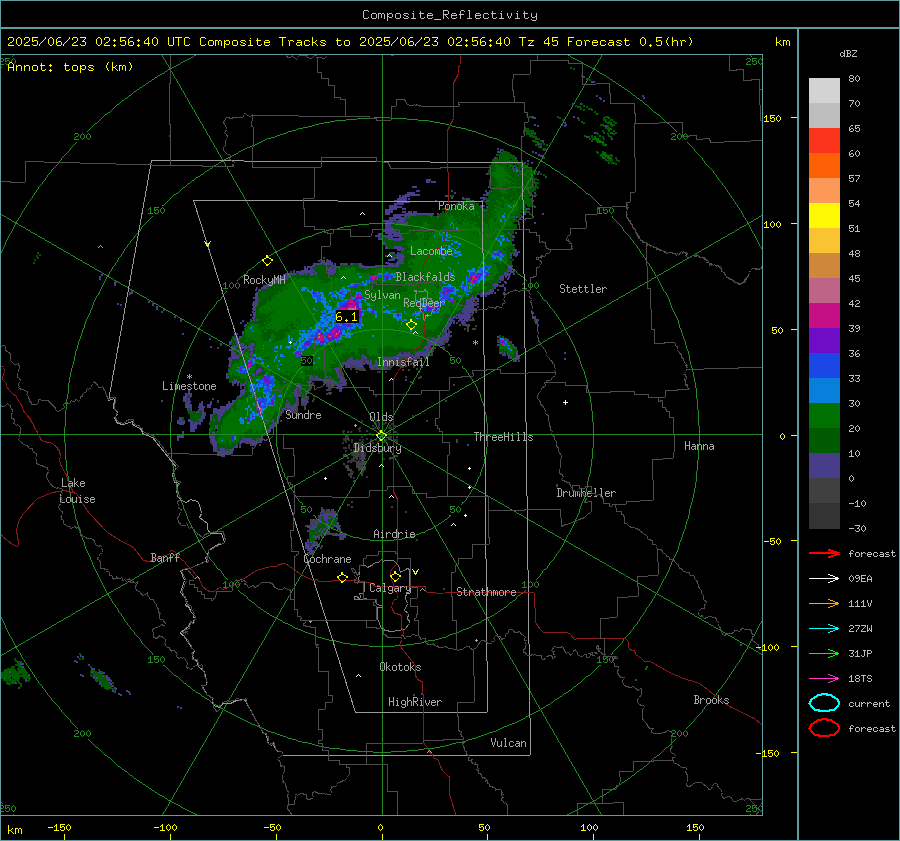900x841 pixels.
Task: Click the yellow diamond marker below RedDeer
Action: [411, 325]
